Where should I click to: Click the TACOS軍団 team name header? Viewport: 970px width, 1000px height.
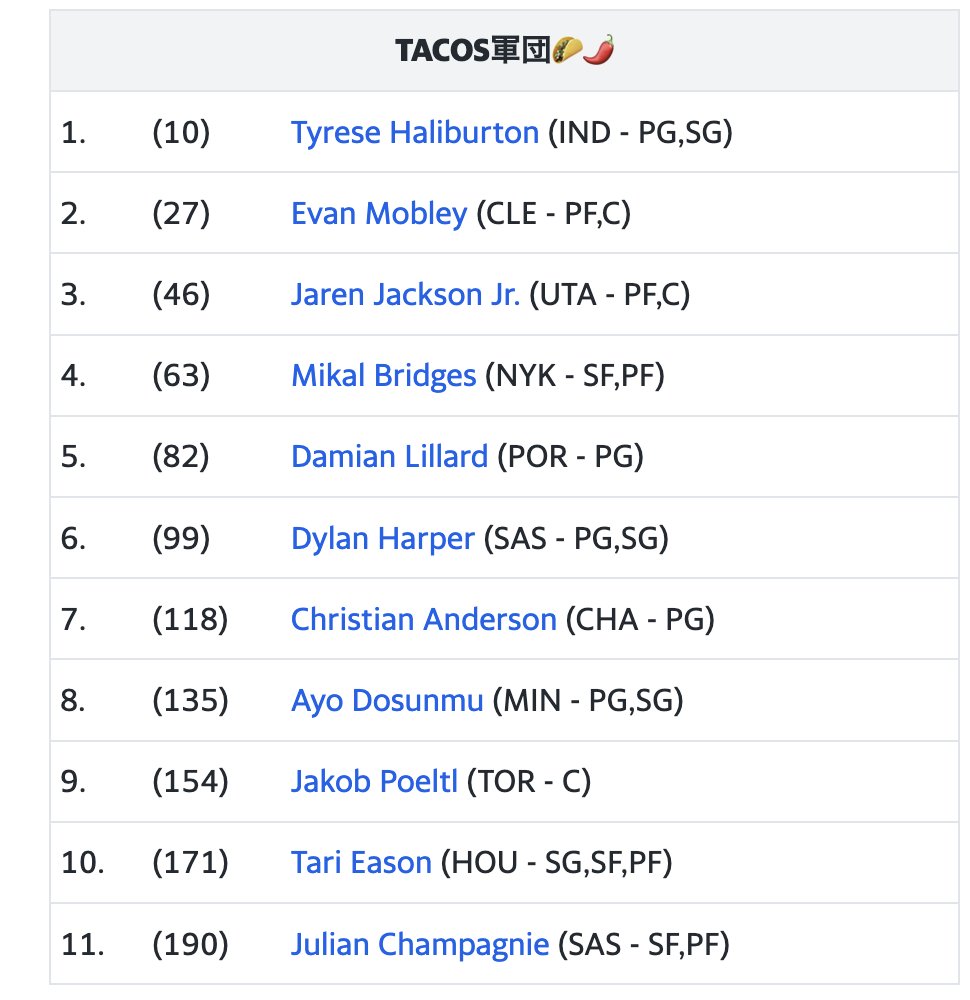(x=472, y=50)
